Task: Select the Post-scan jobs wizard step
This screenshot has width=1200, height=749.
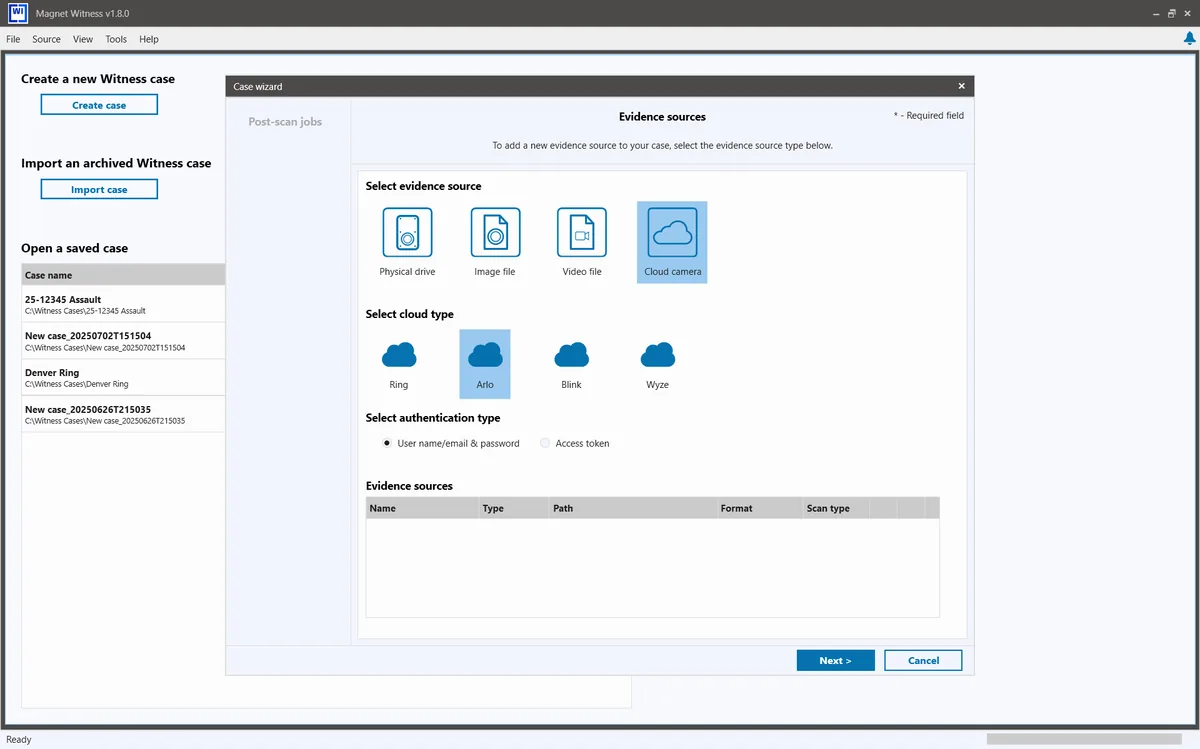Action: (285, 122)
